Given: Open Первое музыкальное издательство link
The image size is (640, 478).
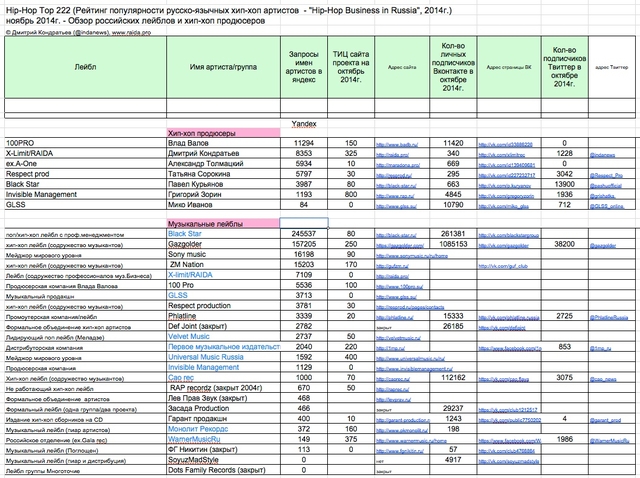Looking at the screenshot, I should [220, 346].
